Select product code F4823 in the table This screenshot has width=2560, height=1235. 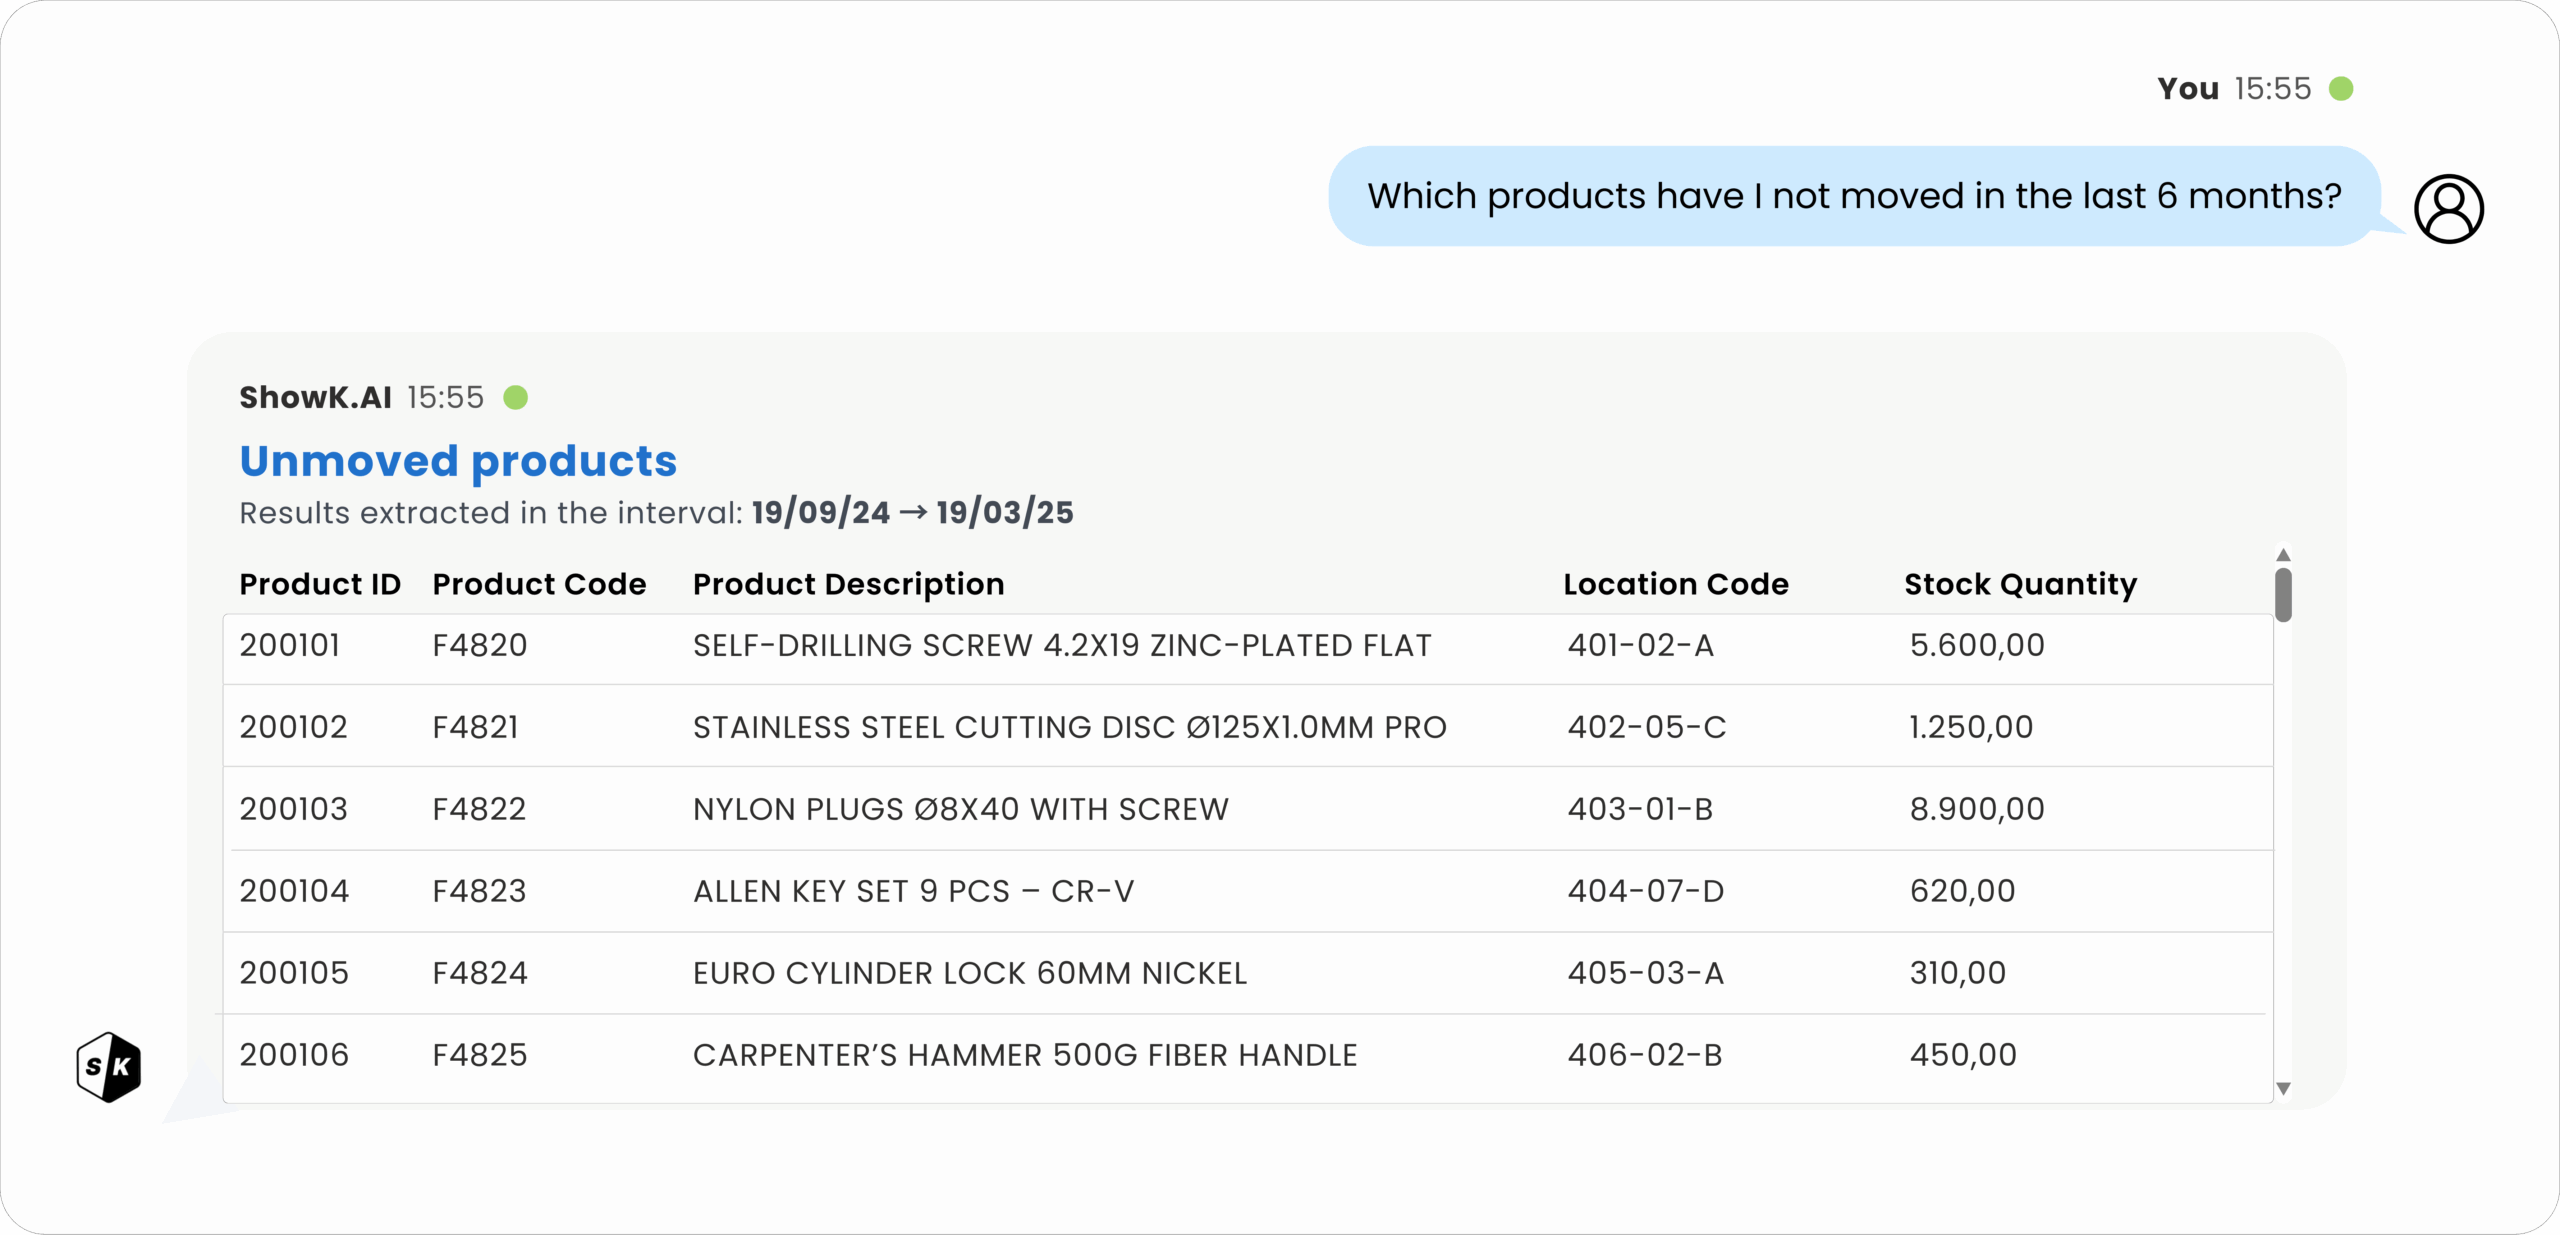click(x=479, y=891)
